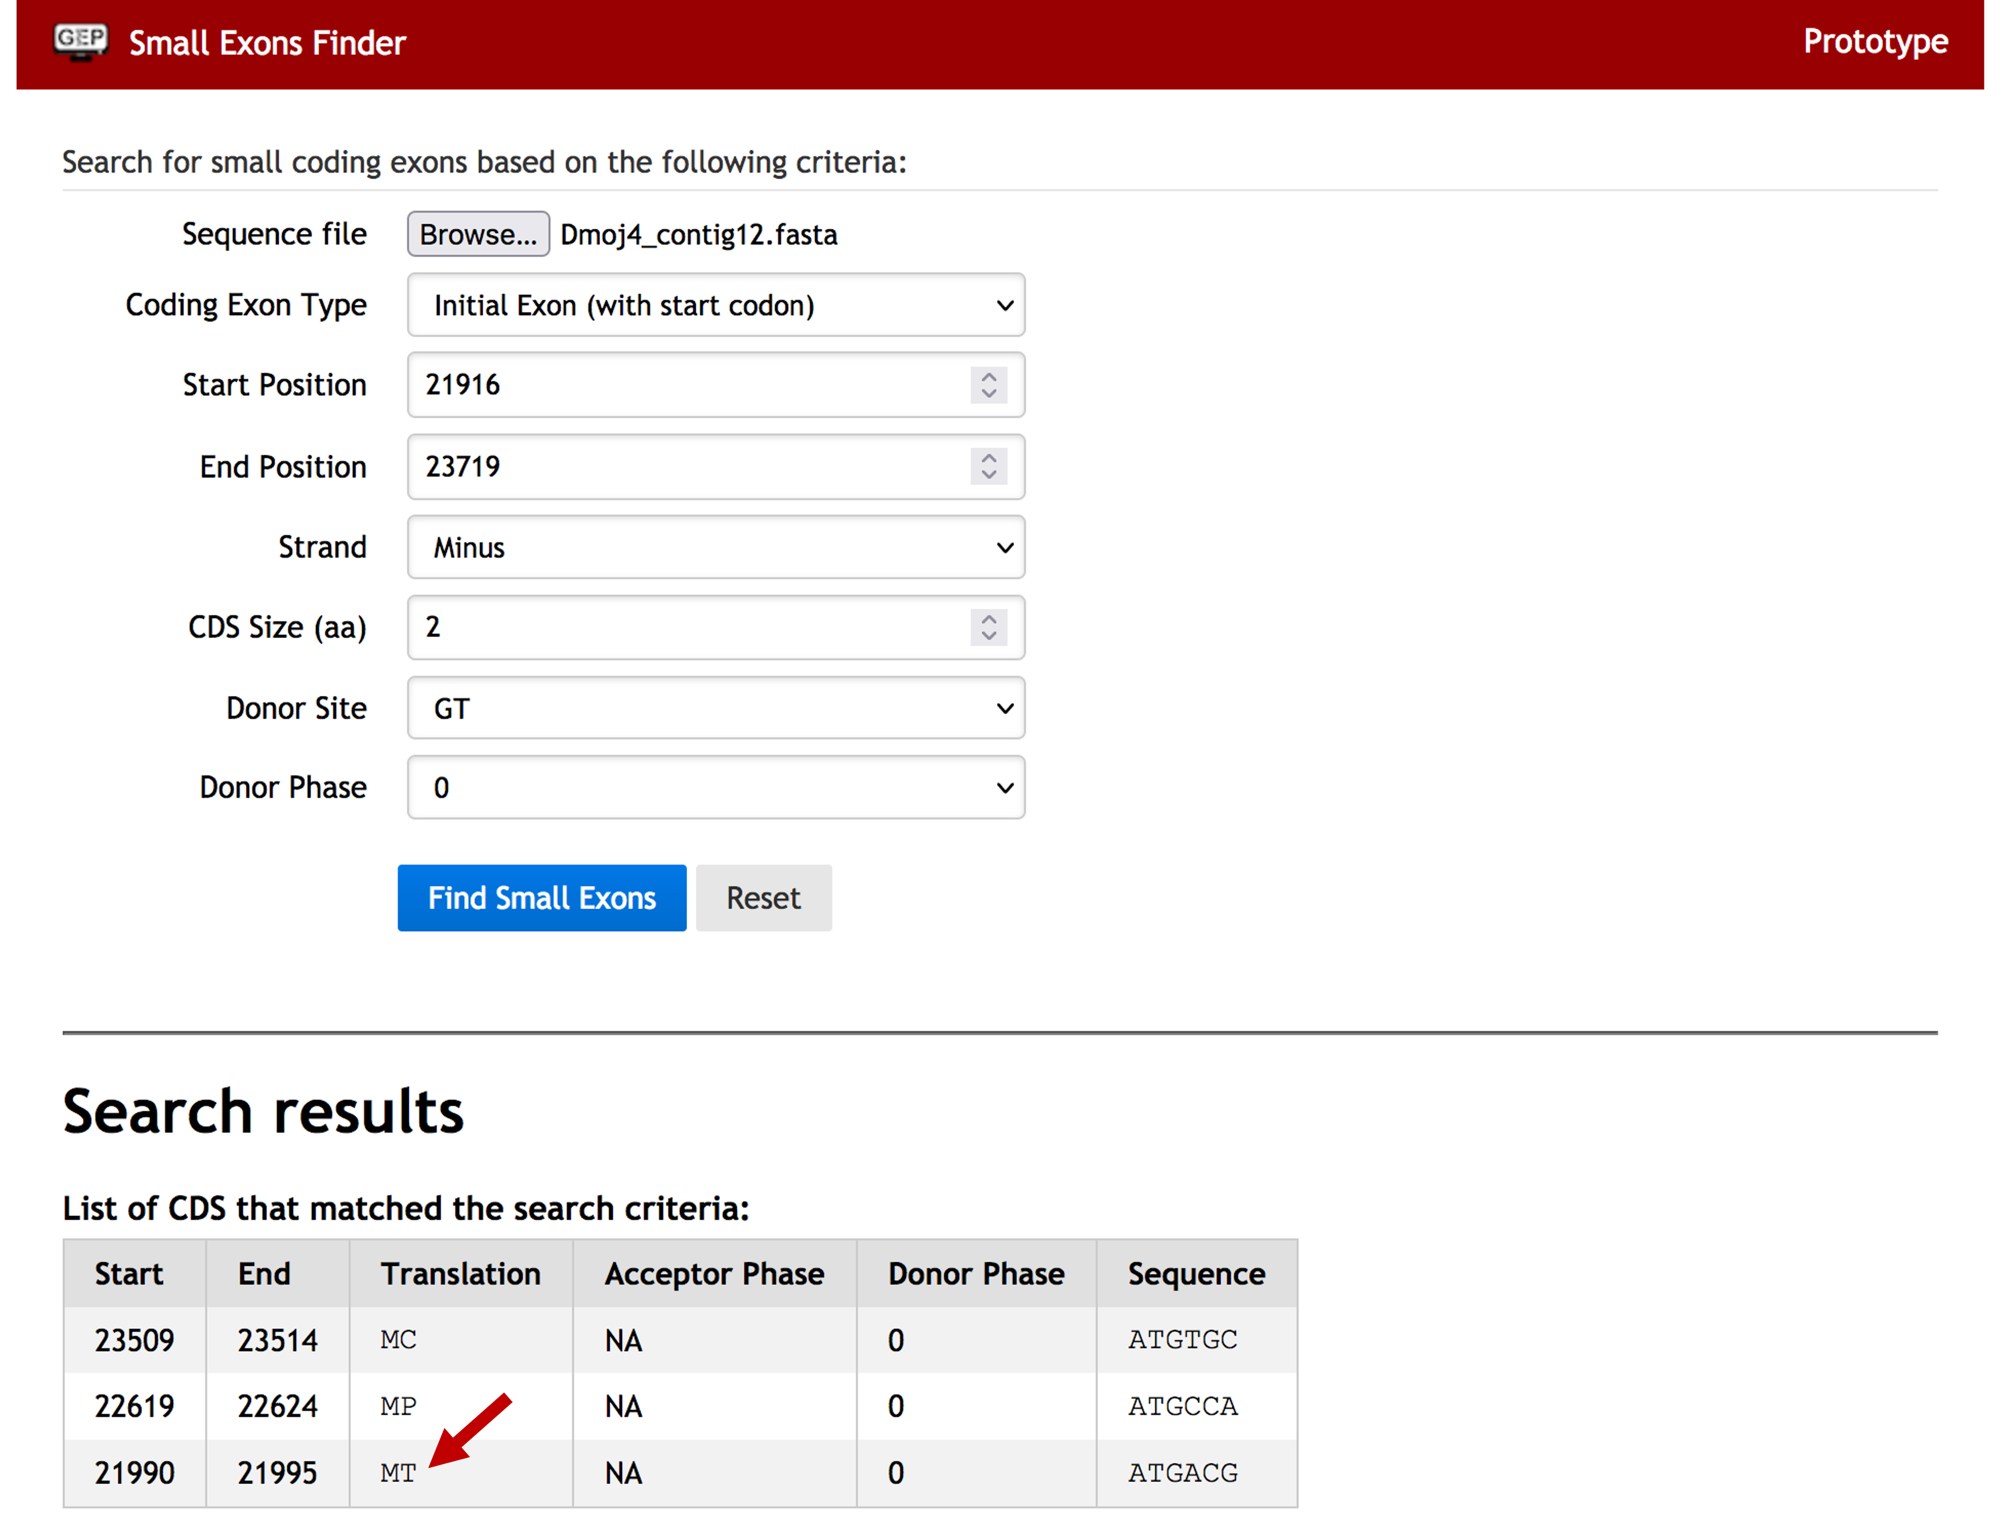Select end value 23514 in results

point(277,1340)
